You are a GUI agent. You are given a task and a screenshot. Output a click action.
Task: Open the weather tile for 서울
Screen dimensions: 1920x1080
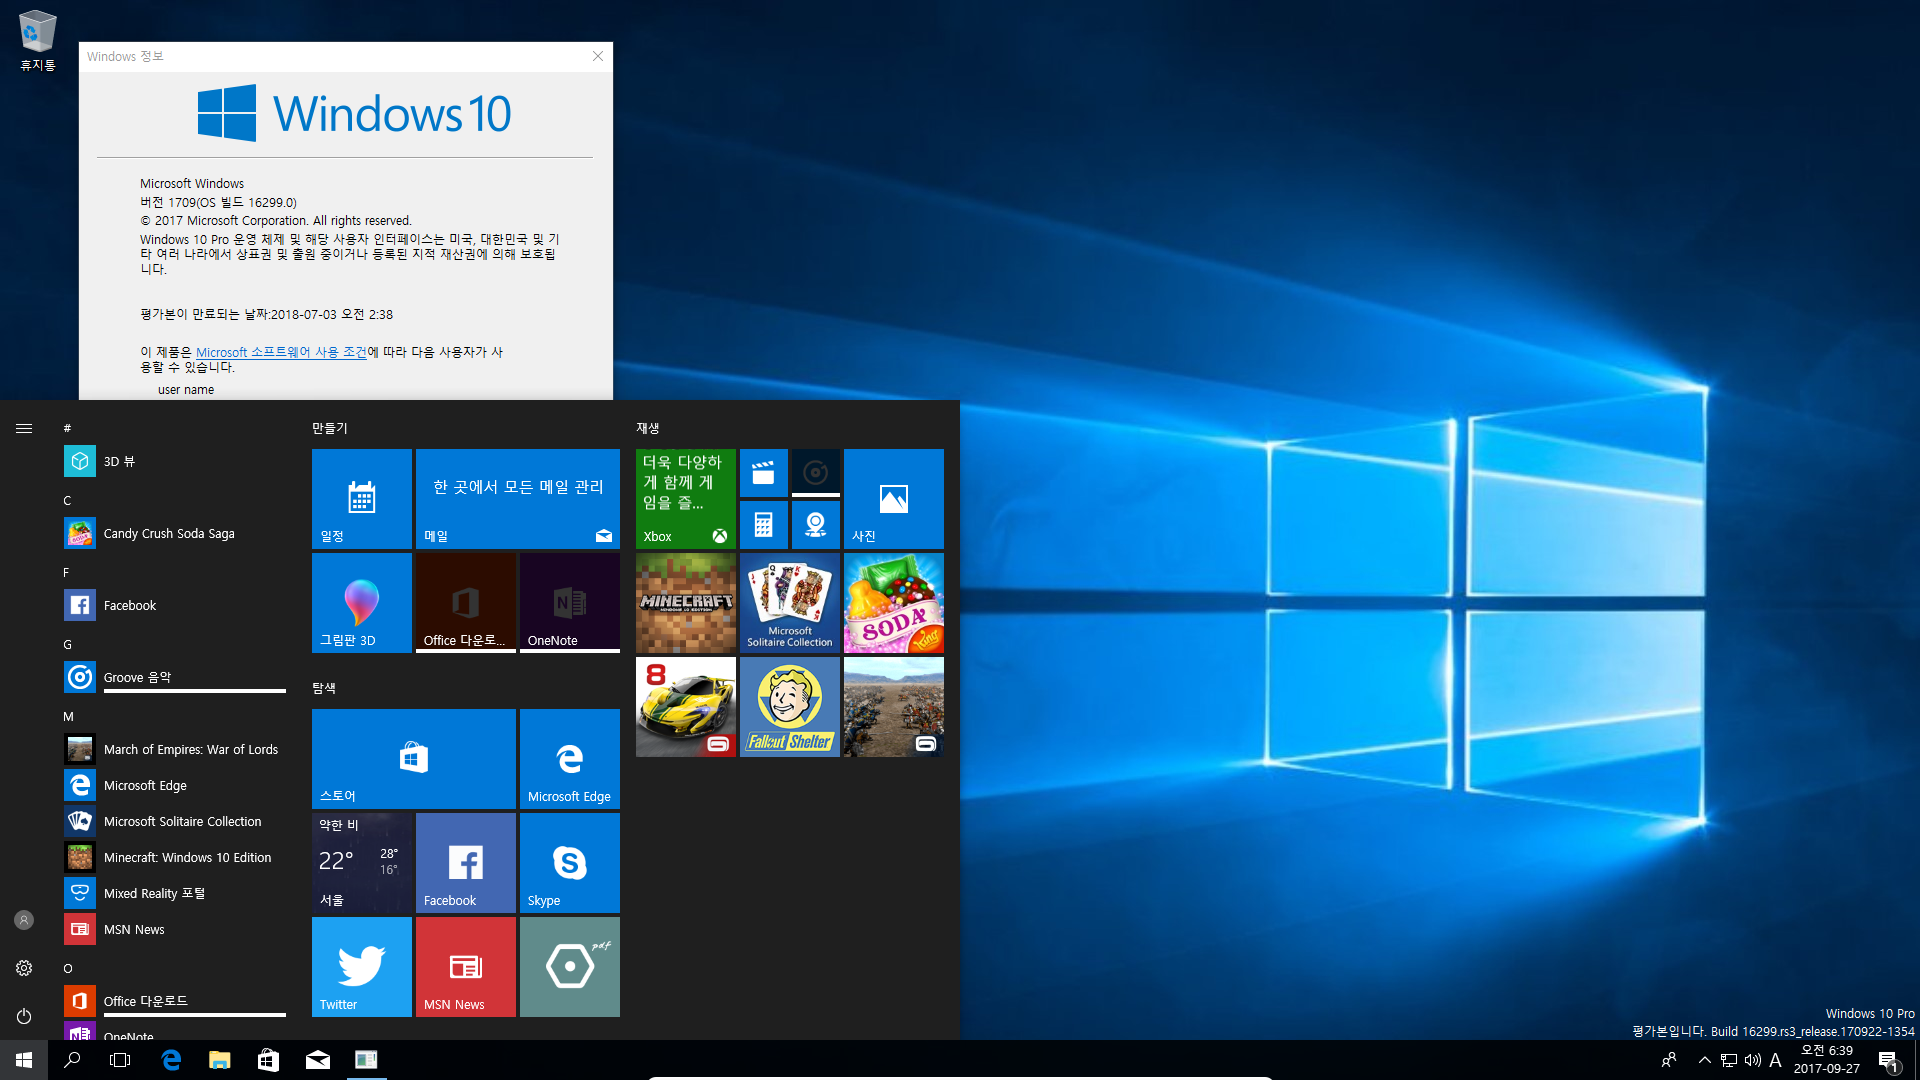point(362,863)
